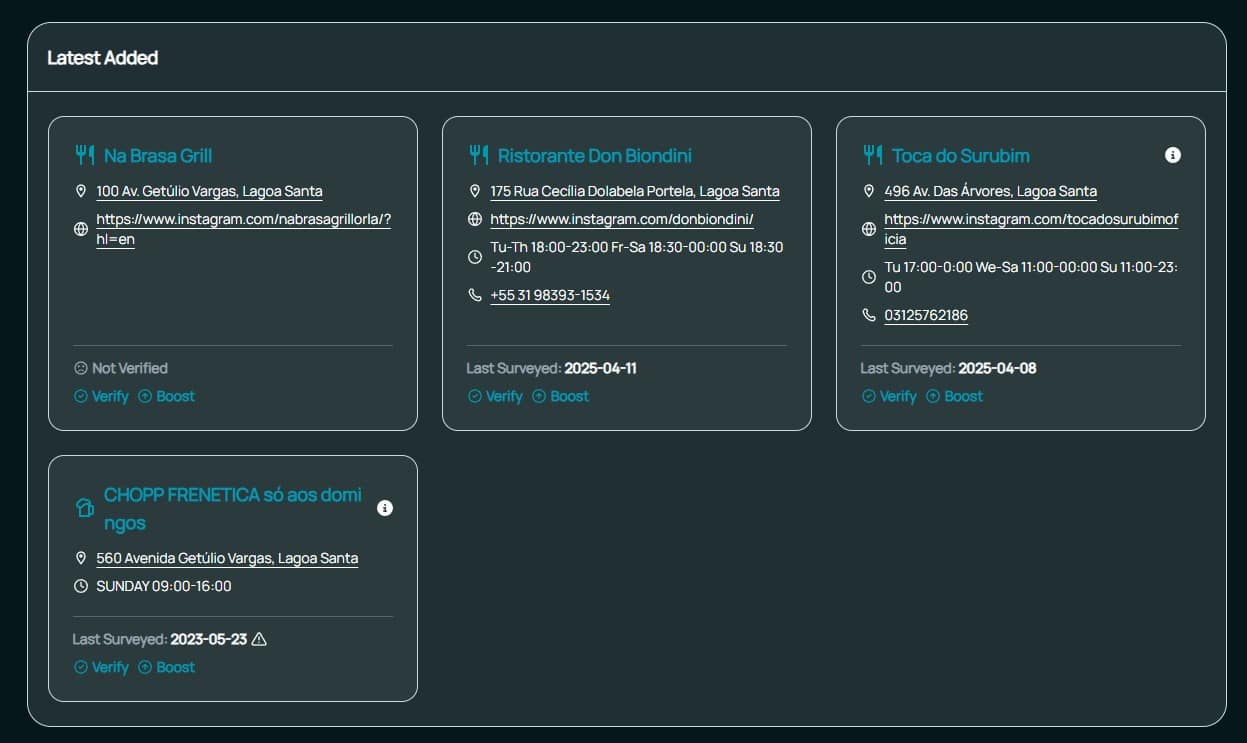
Task: Click phone icon beside +55 31 98393-1534
Action: coord(475,295)
